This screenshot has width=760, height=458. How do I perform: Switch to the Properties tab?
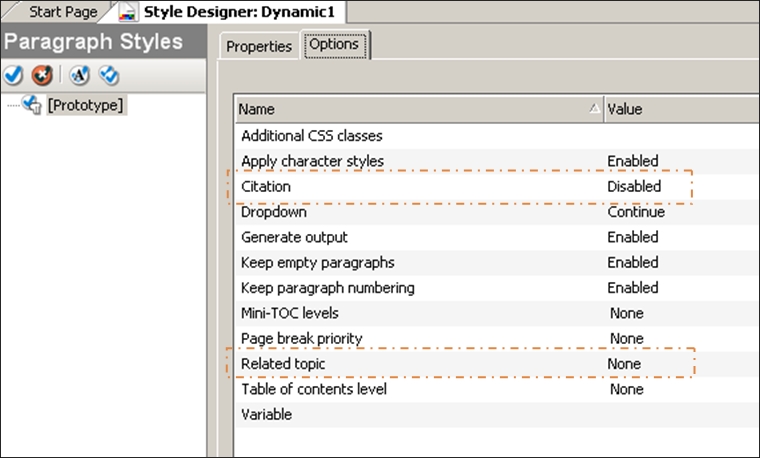coord(259,46)
